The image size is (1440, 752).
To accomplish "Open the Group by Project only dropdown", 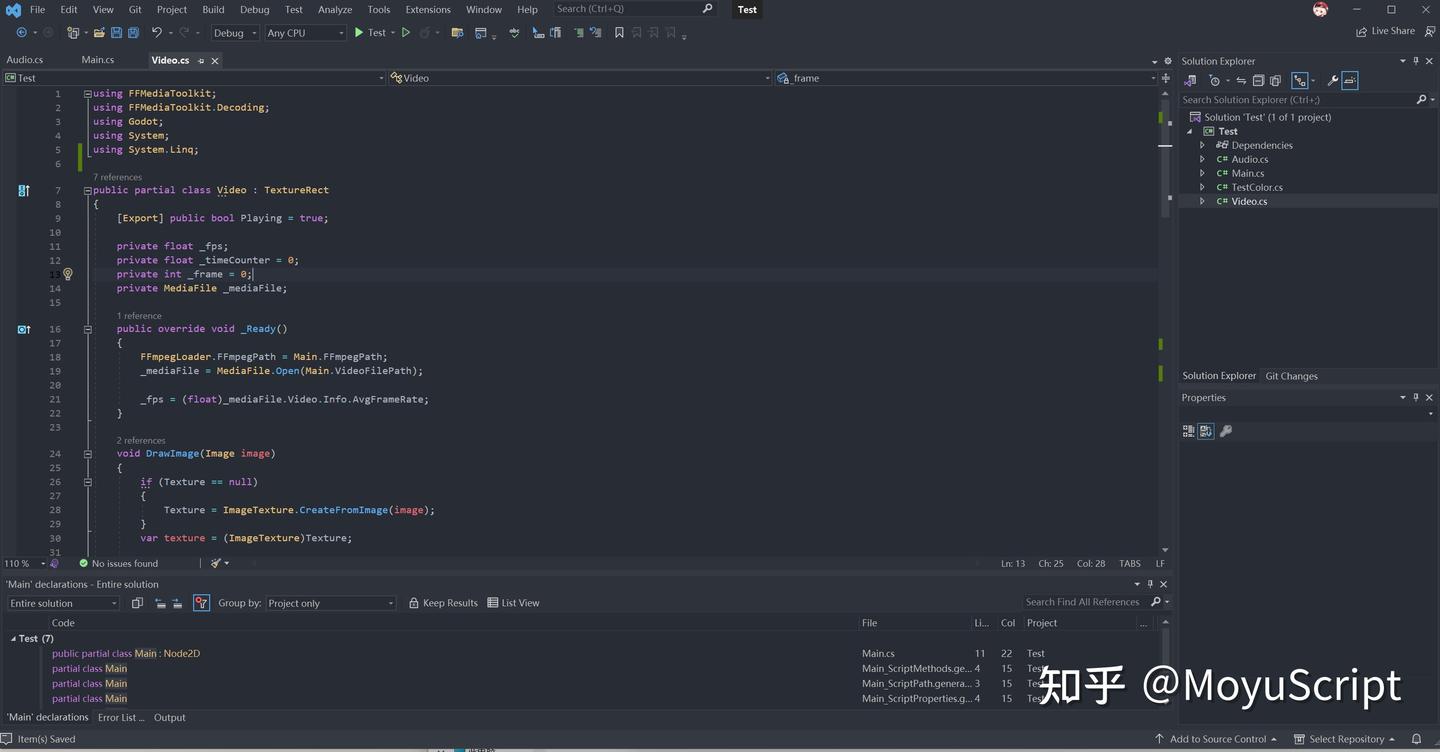I will tap(330, 603).
